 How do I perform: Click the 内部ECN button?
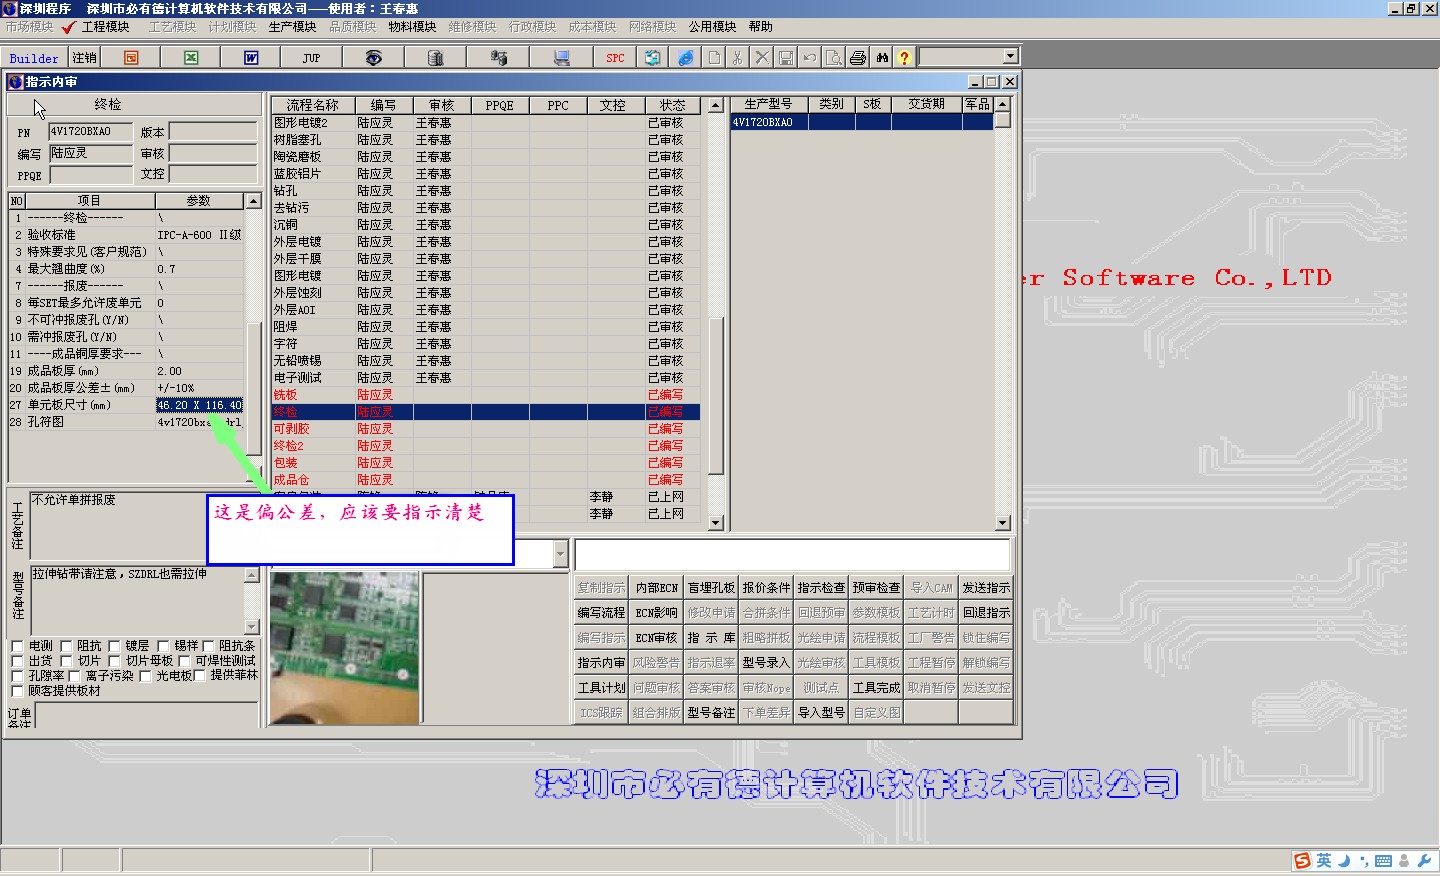coord(656,588)
